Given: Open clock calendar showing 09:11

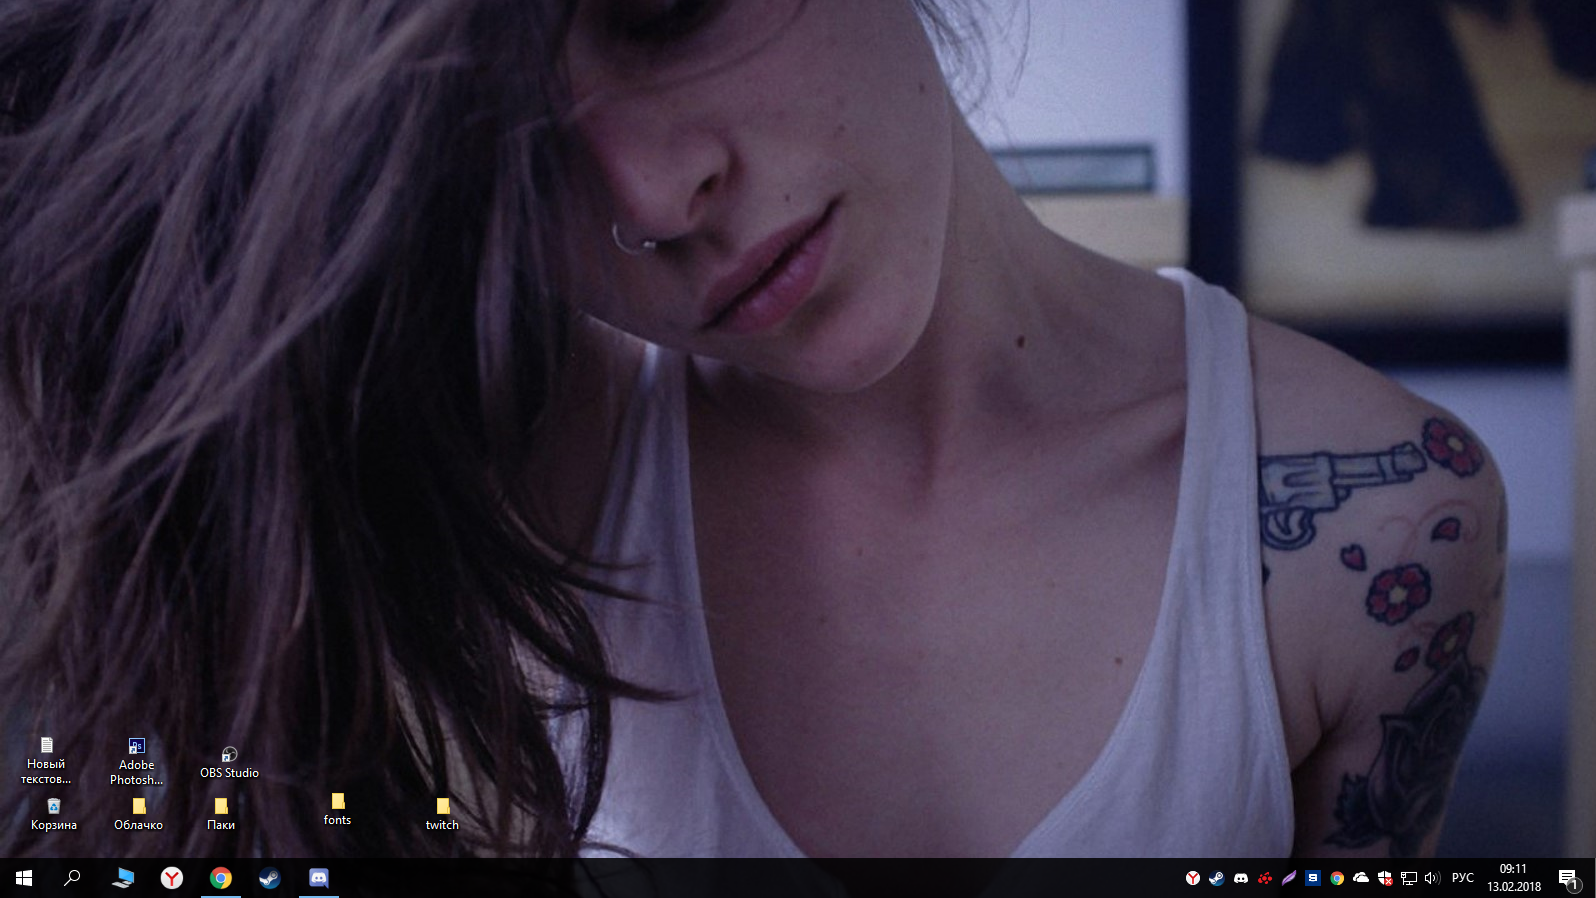Looking at the screenshot, I should (x=1514, y=878).
